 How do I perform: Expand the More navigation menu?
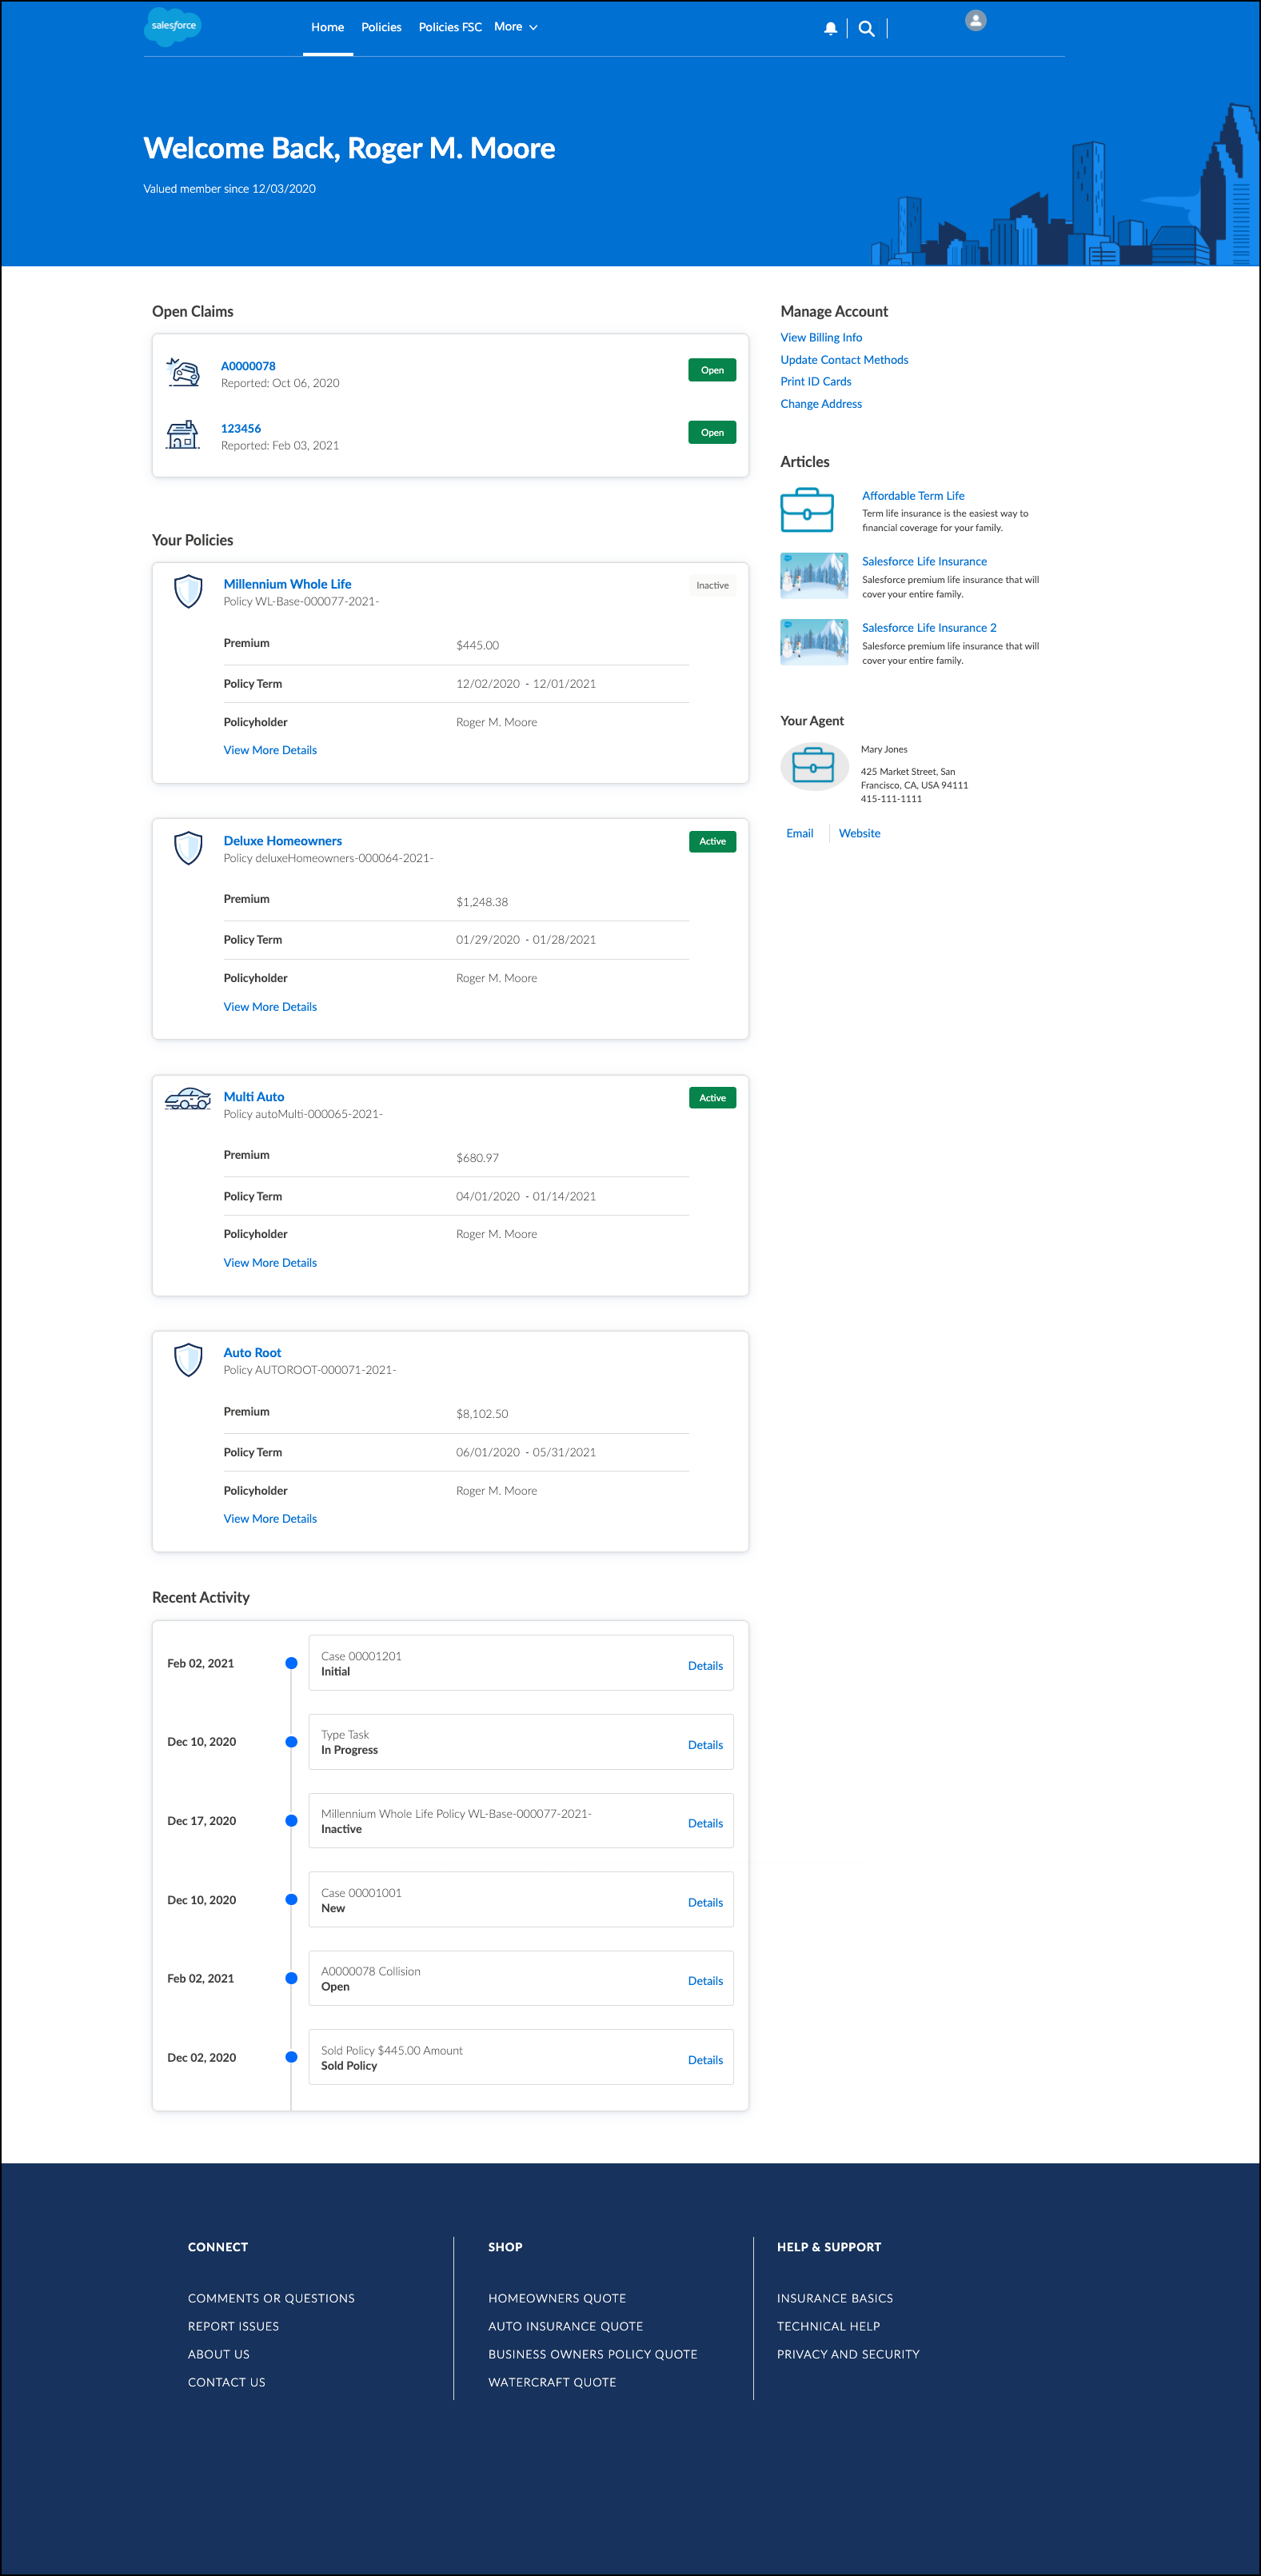[x=515, y=27]
